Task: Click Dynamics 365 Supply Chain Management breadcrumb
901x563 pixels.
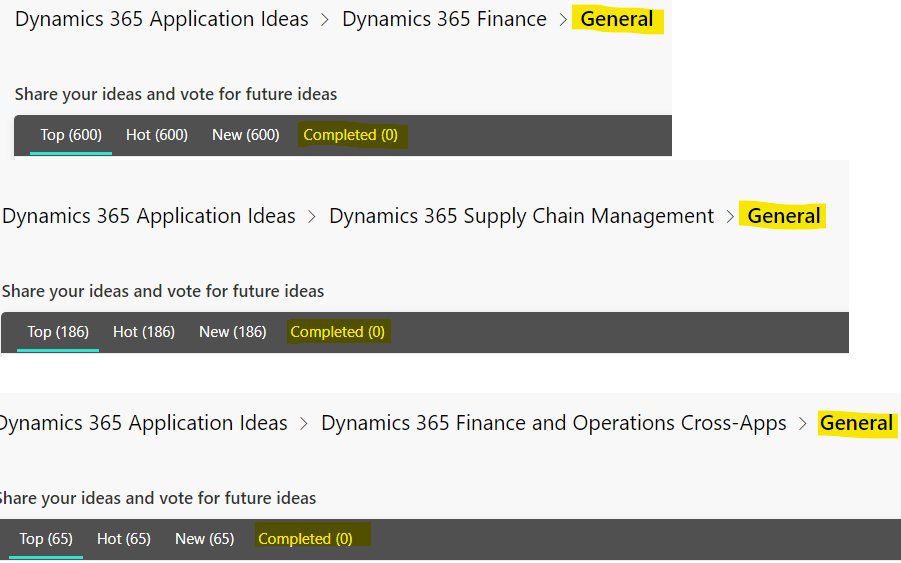Action: point(521,216)
